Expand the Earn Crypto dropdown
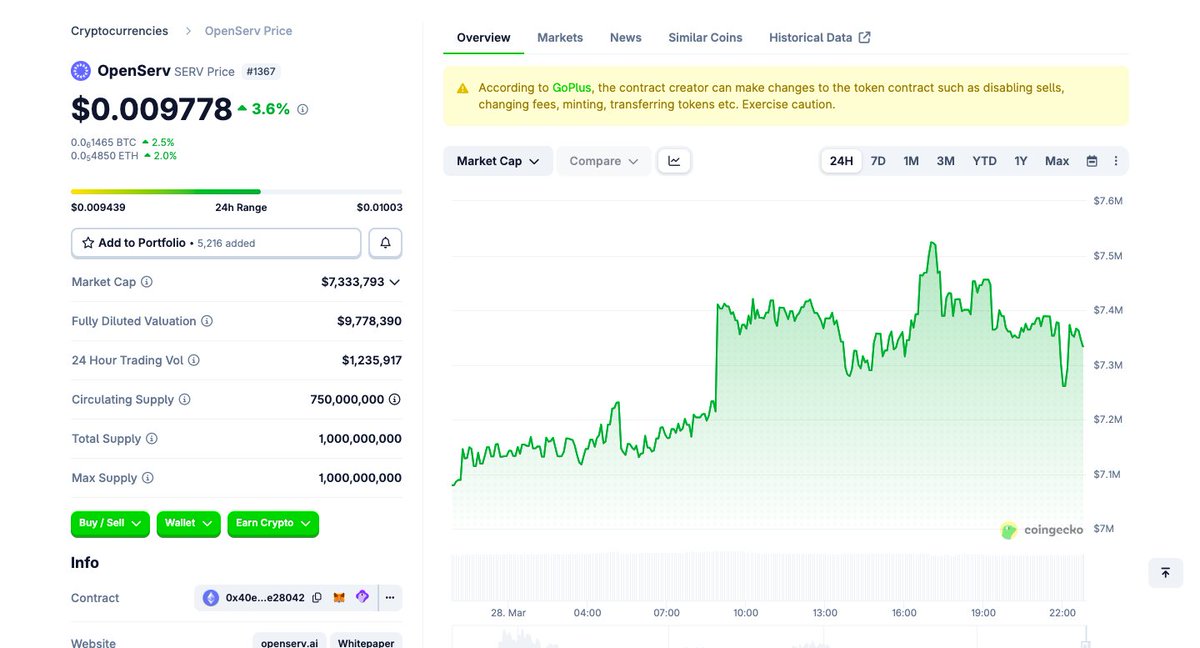 pos(273,523)
